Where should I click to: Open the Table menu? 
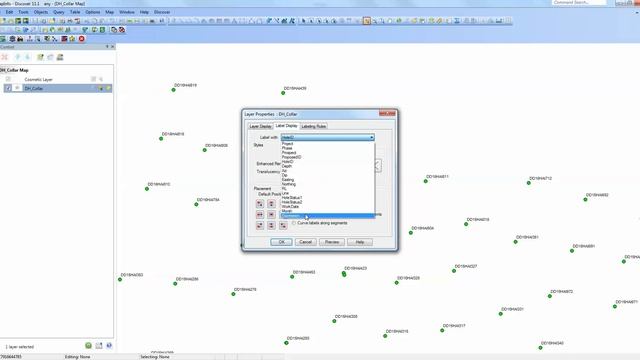[x=75, y=12]
